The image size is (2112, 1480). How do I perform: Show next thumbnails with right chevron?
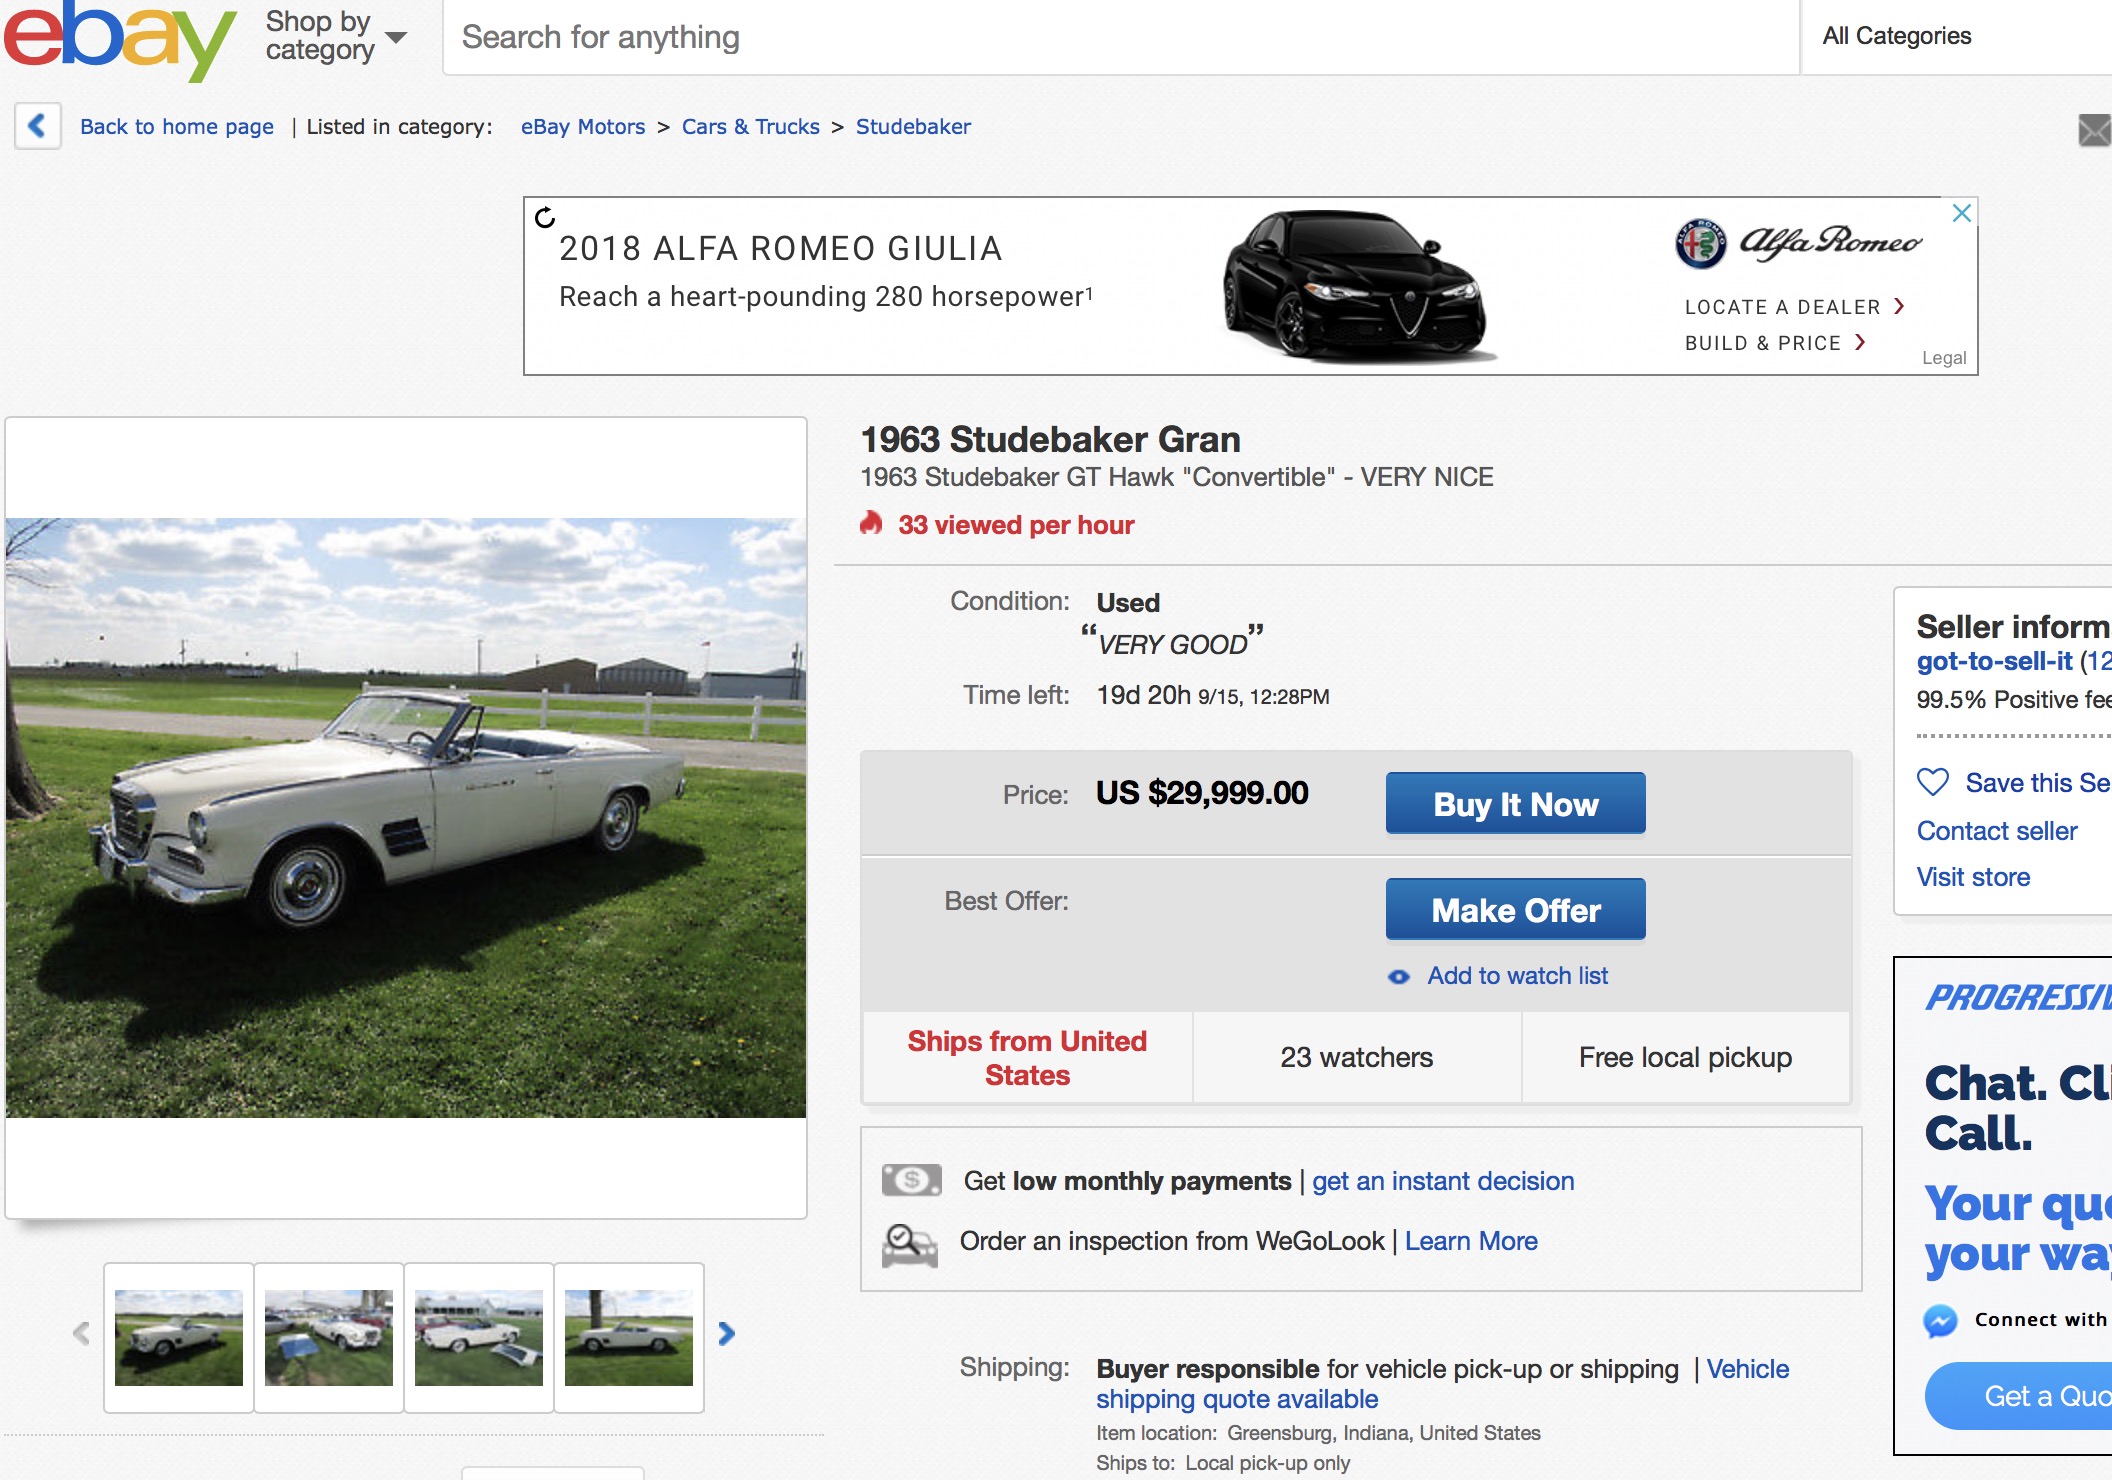coord(727,1334)
